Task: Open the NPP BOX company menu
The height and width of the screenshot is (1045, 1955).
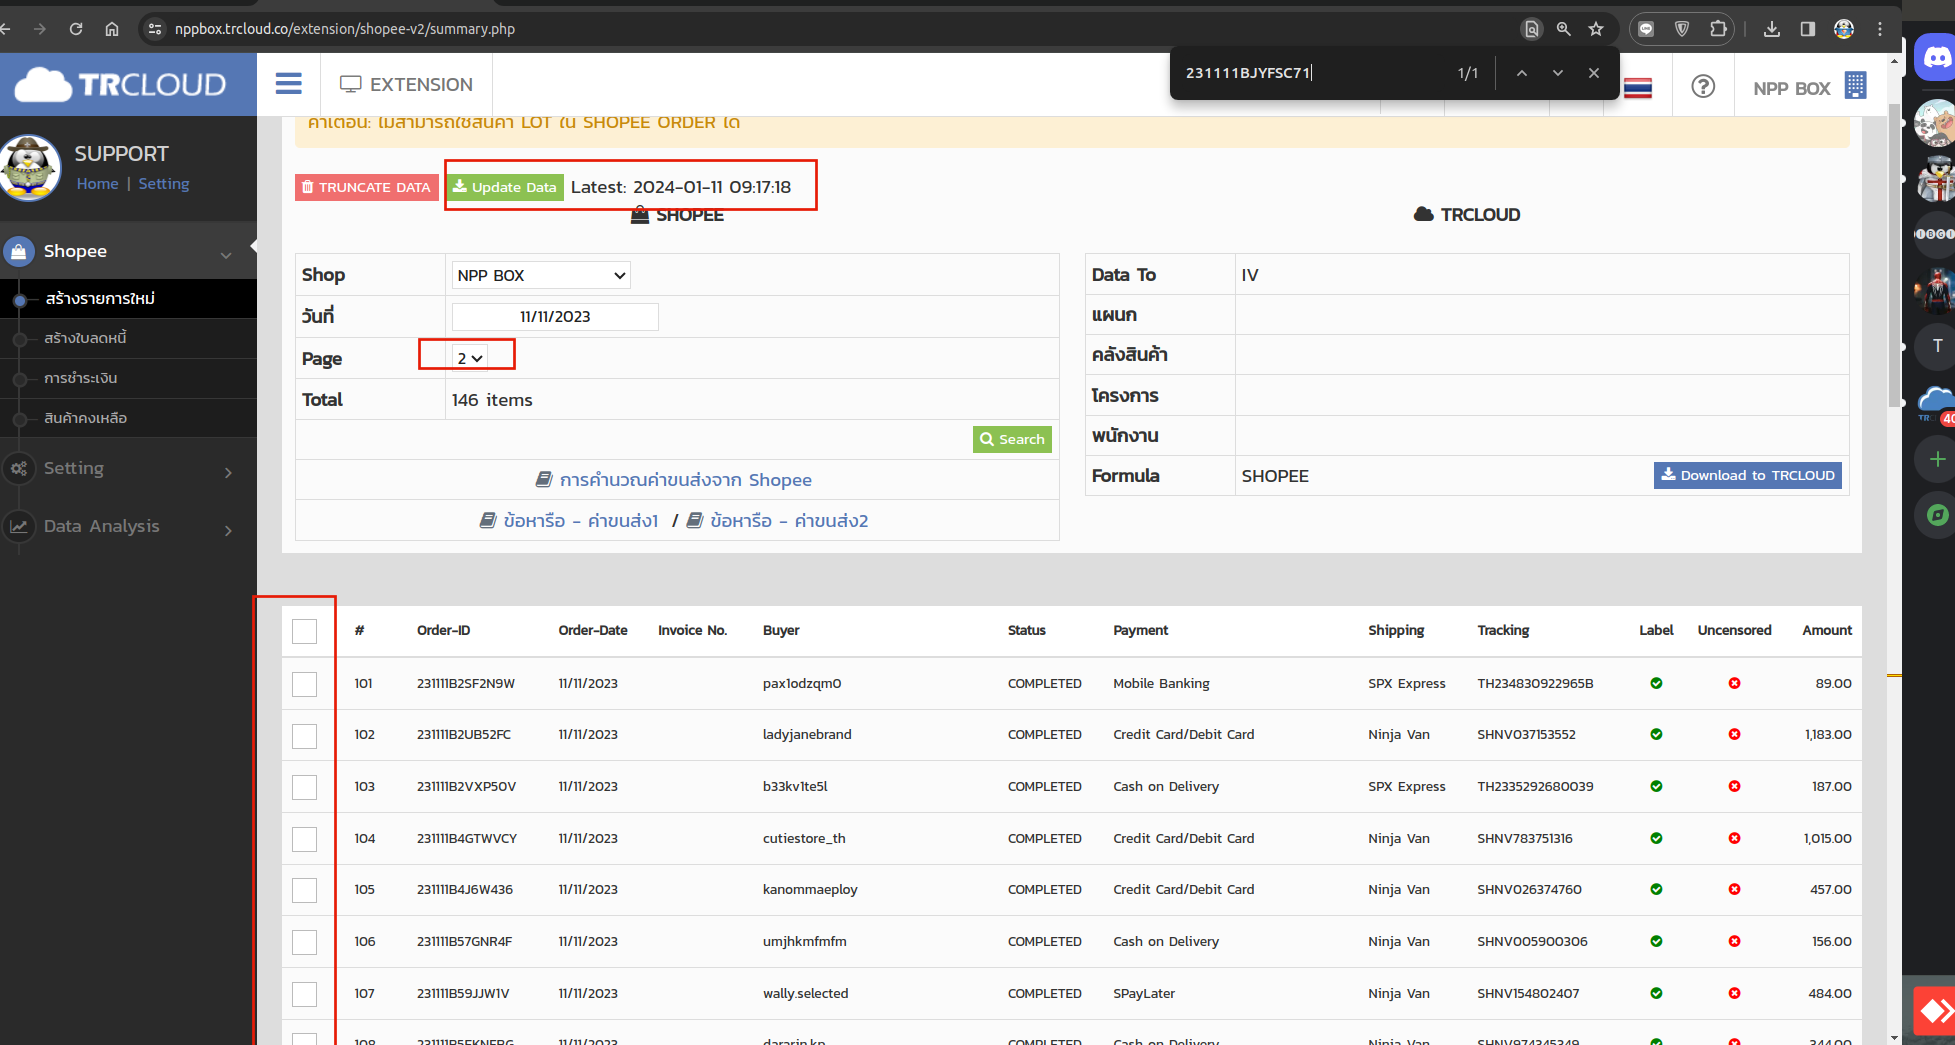Action: [x=1809, y=88]
